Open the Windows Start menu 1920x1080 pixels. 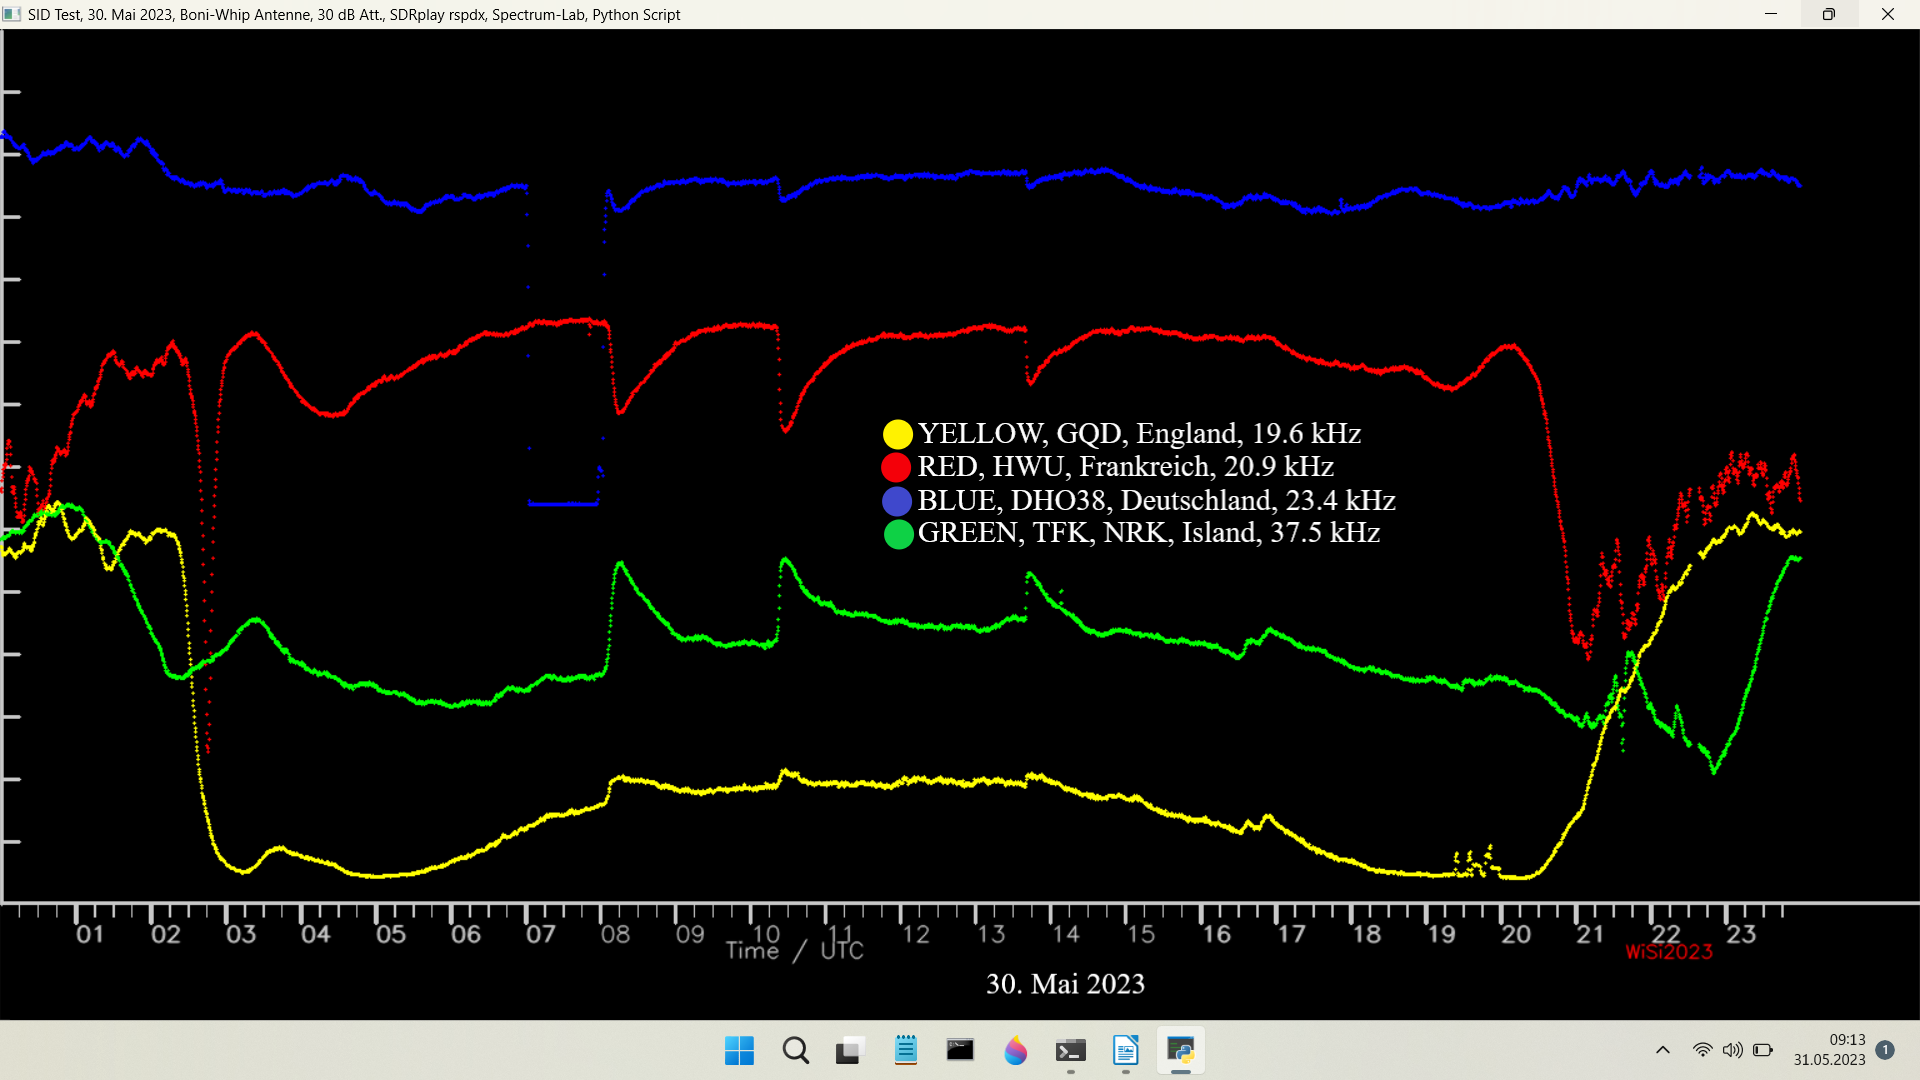(739, 1051)
